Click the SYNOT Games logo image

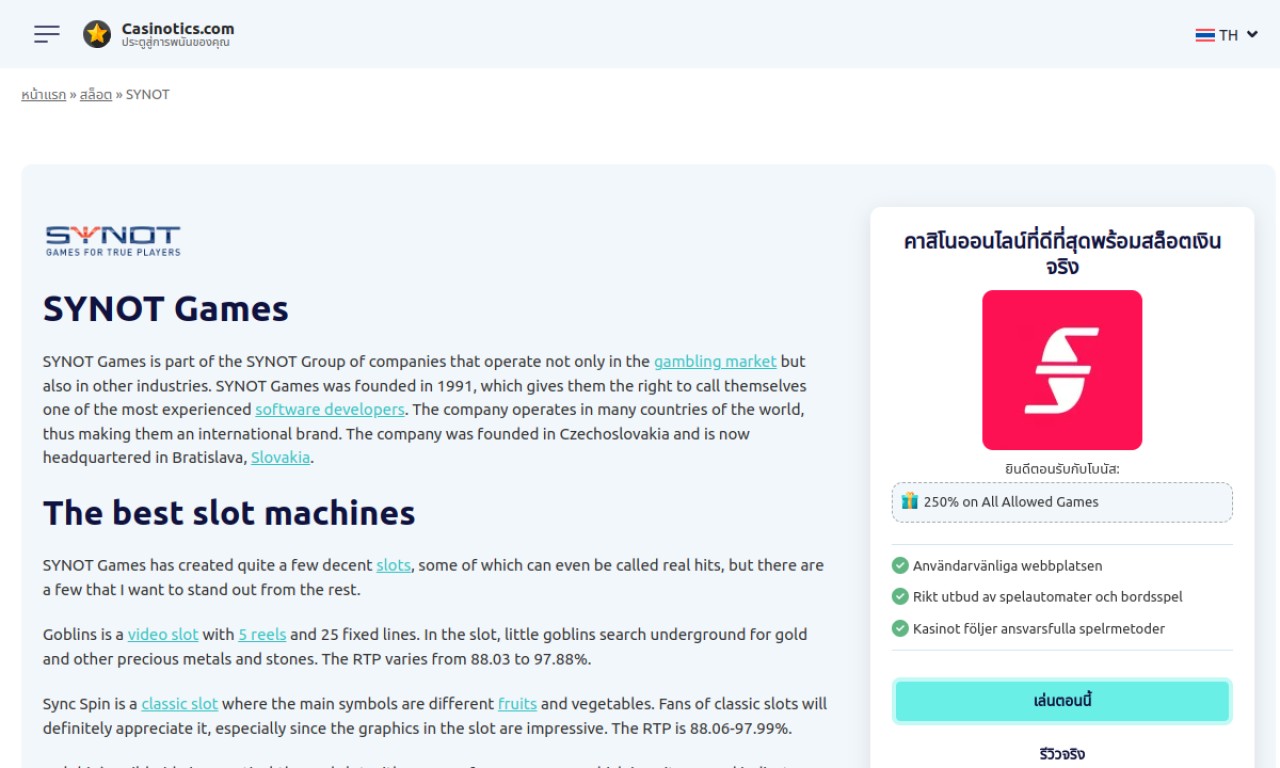pos(113,241)
